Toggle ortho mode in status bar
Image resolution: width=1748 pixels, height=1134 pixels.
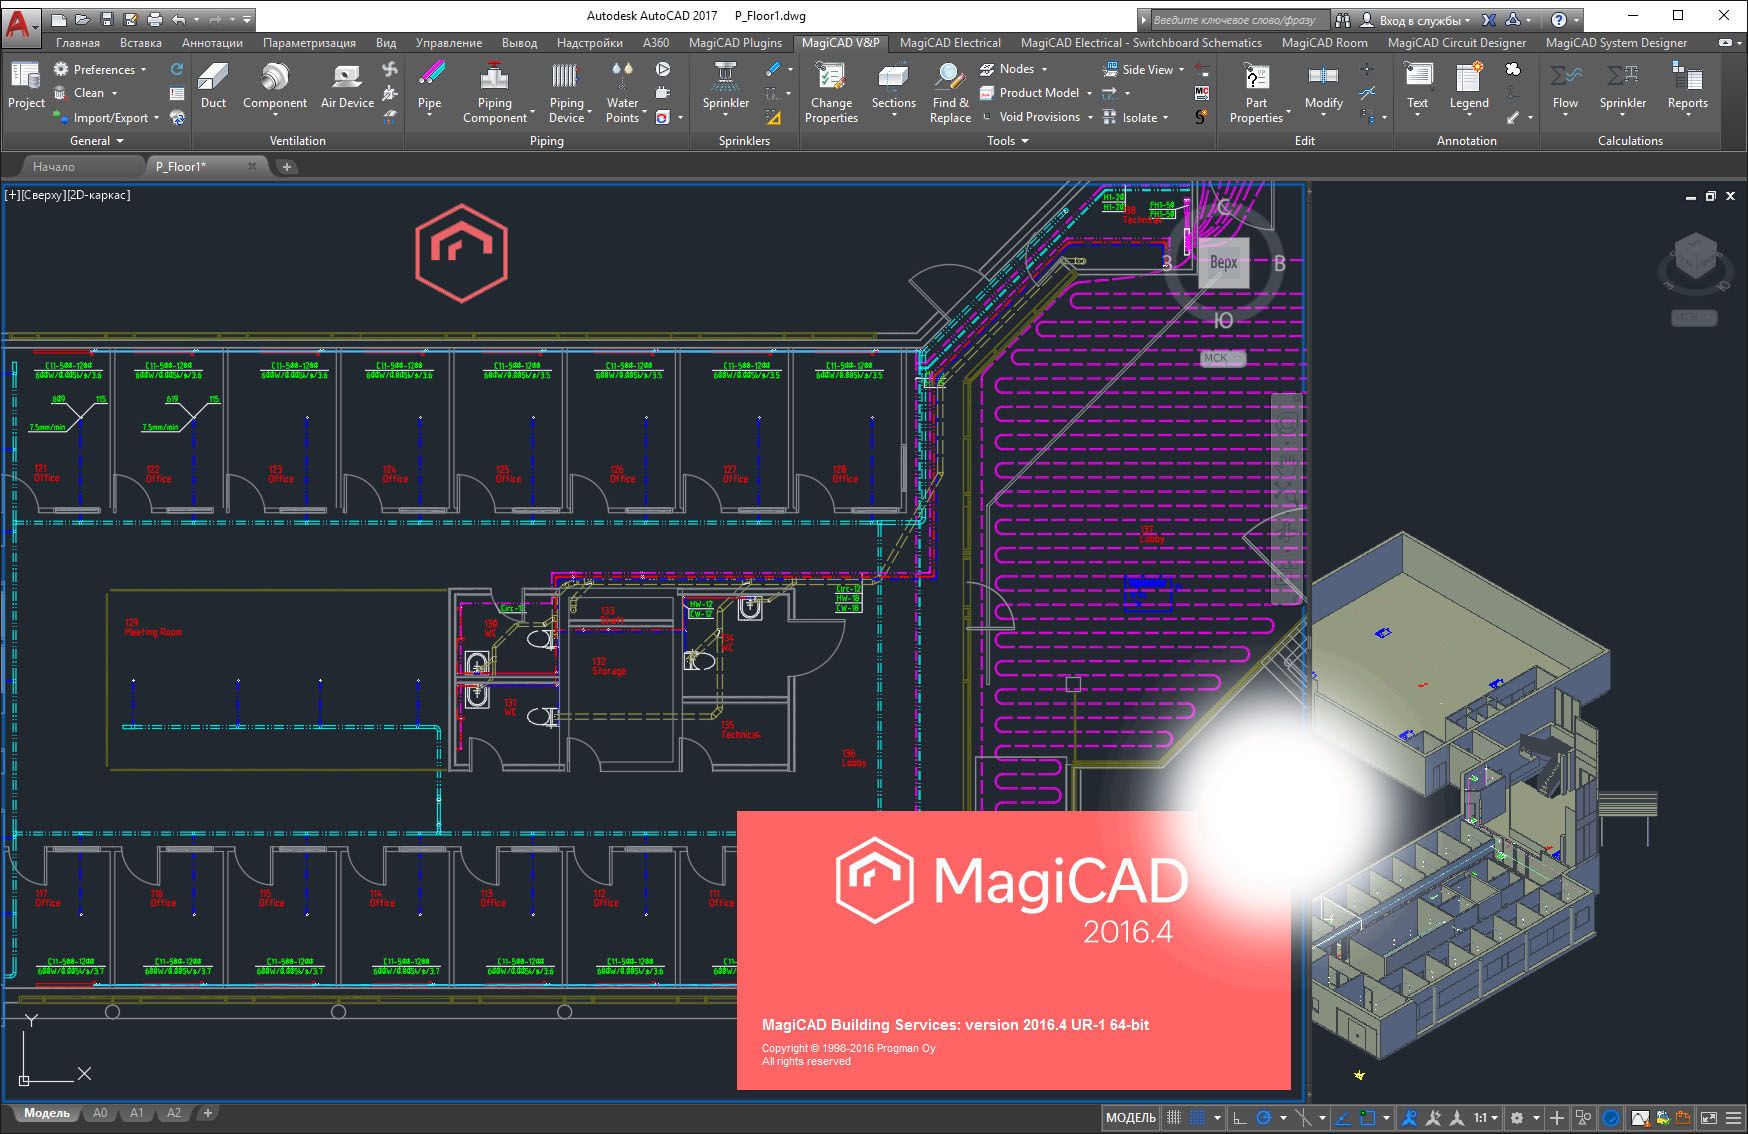click(1240, 1118)
